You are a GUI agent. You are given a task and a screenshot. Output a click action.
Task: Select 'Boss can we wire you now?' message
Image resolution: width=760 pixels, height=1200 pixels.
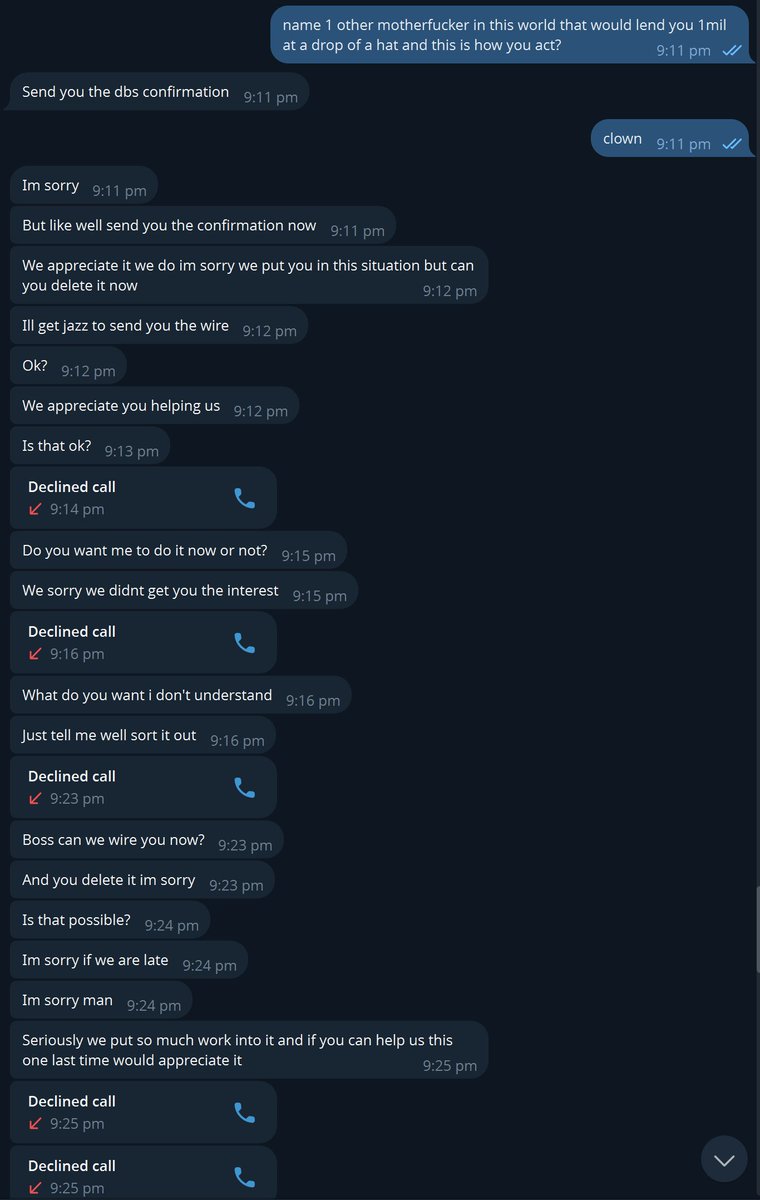pos(147,840)
